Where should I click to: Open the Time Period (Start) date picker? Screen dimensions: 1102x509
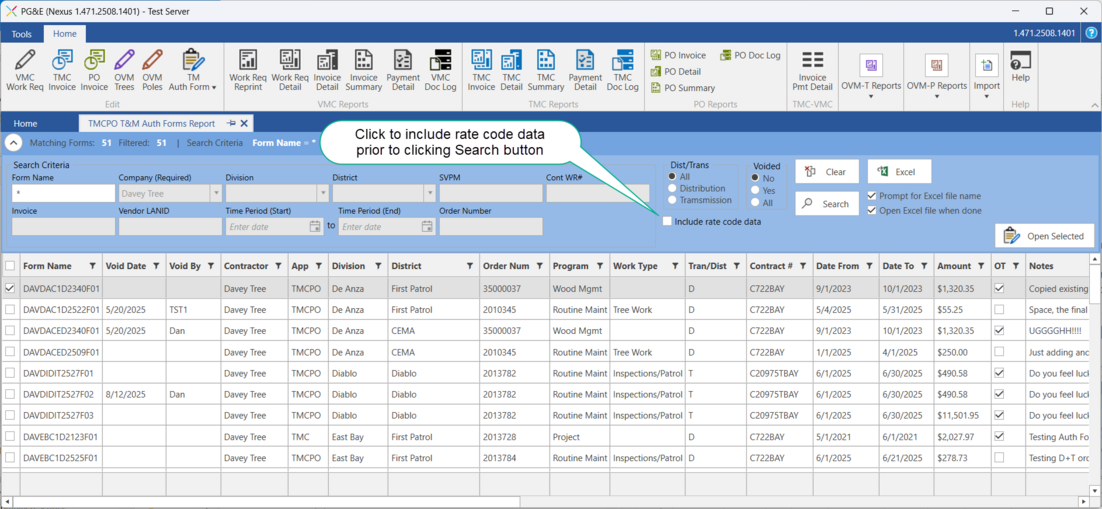tap(314, 227)
